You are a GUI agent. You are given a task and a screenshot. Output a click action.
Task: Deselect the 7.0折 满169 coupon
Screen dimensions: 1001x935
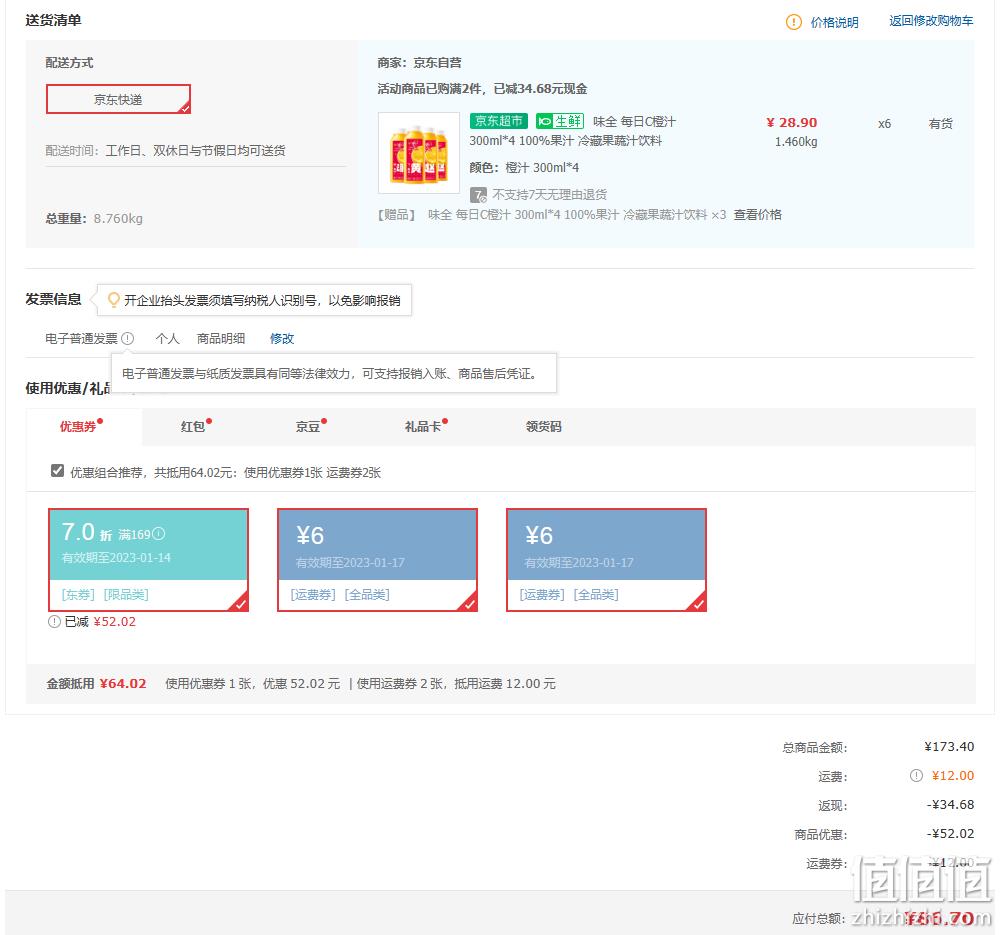click(x=148, y=560)
